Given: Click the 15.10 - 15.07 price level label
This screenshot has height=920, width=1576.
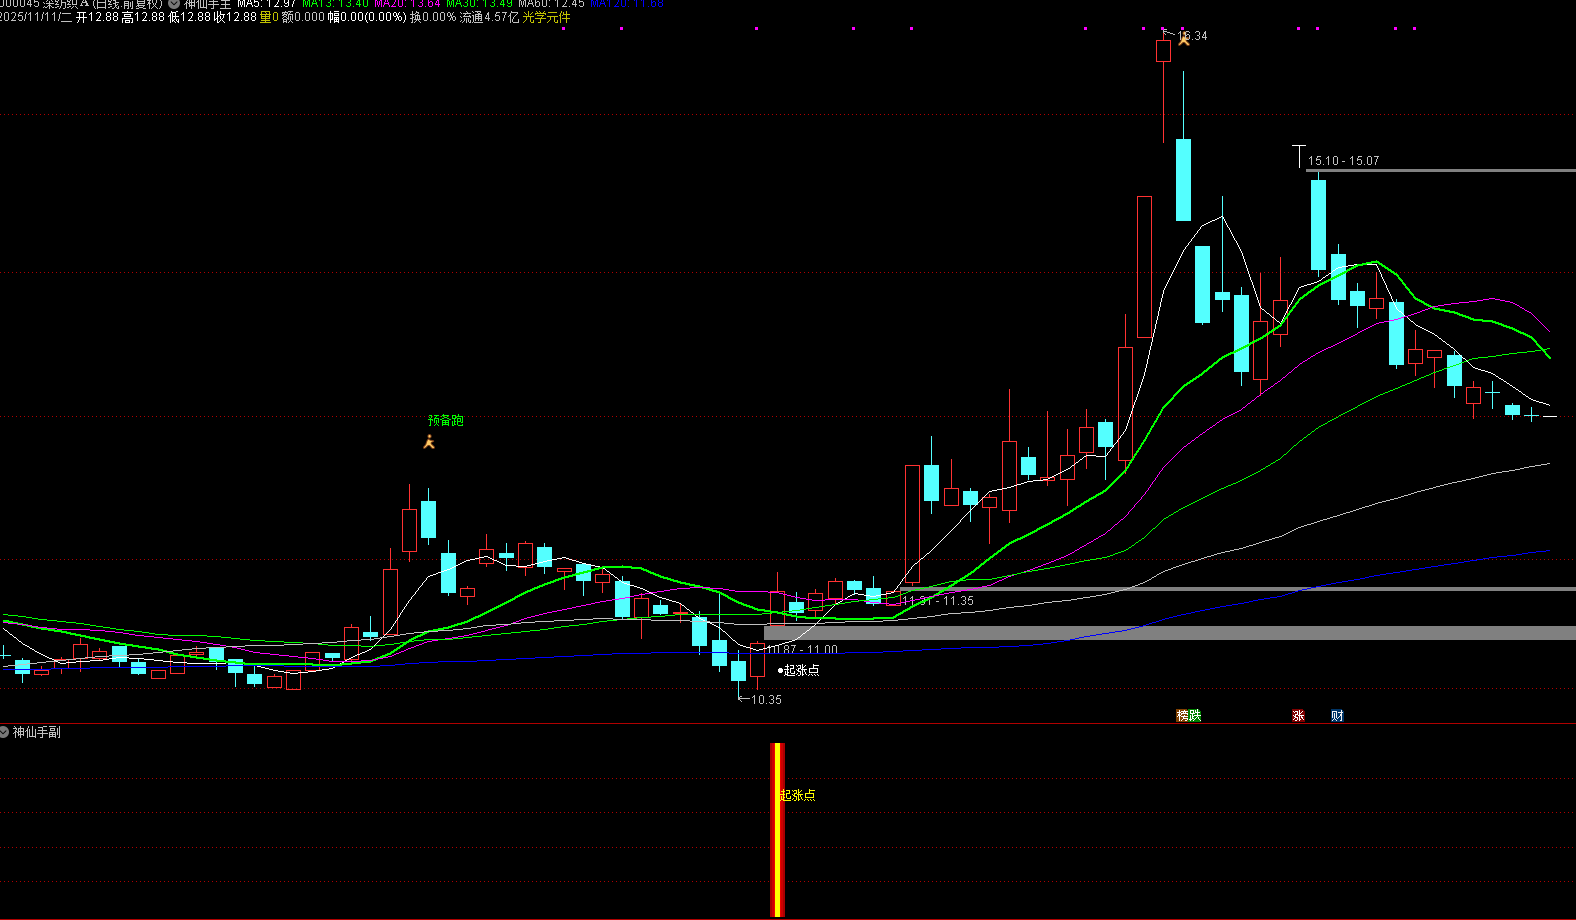Looking at the screenshot, I should (x=1343, y=161).
